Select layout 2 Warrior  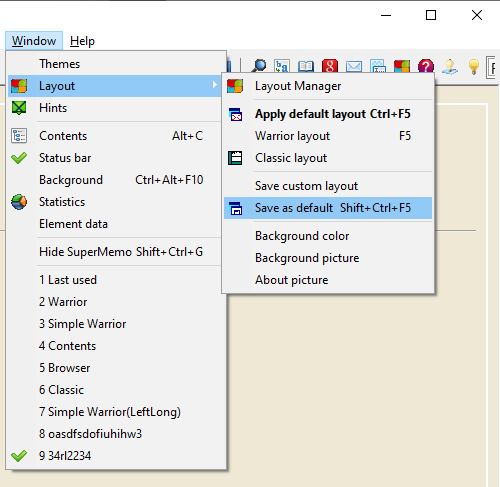pos(116,302)
